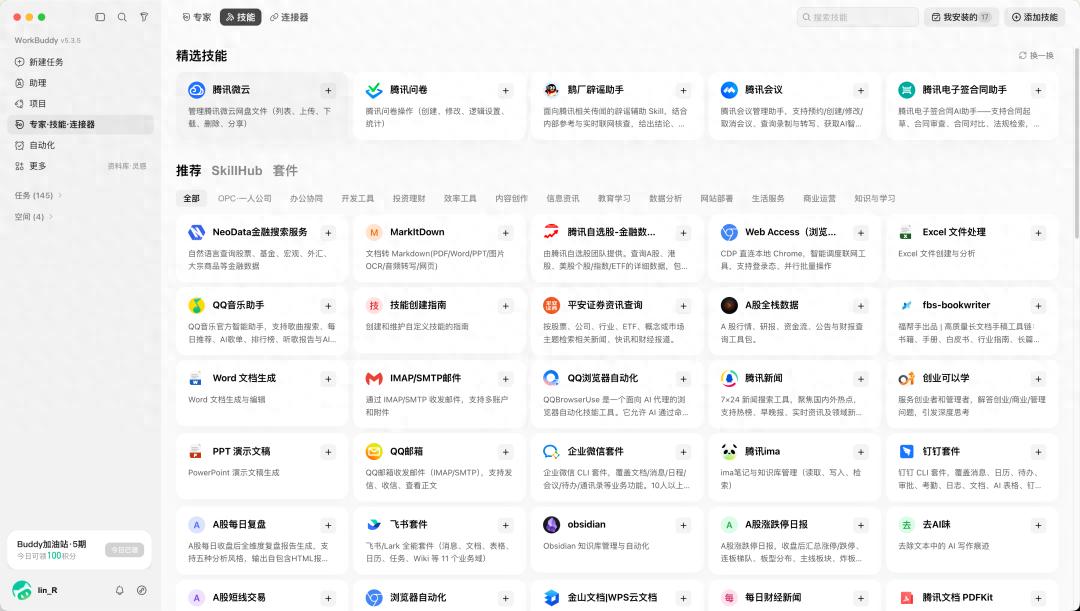Add the A股每日复盘 skill with plus icon
1080x611 pixels.
click(328, 525)
